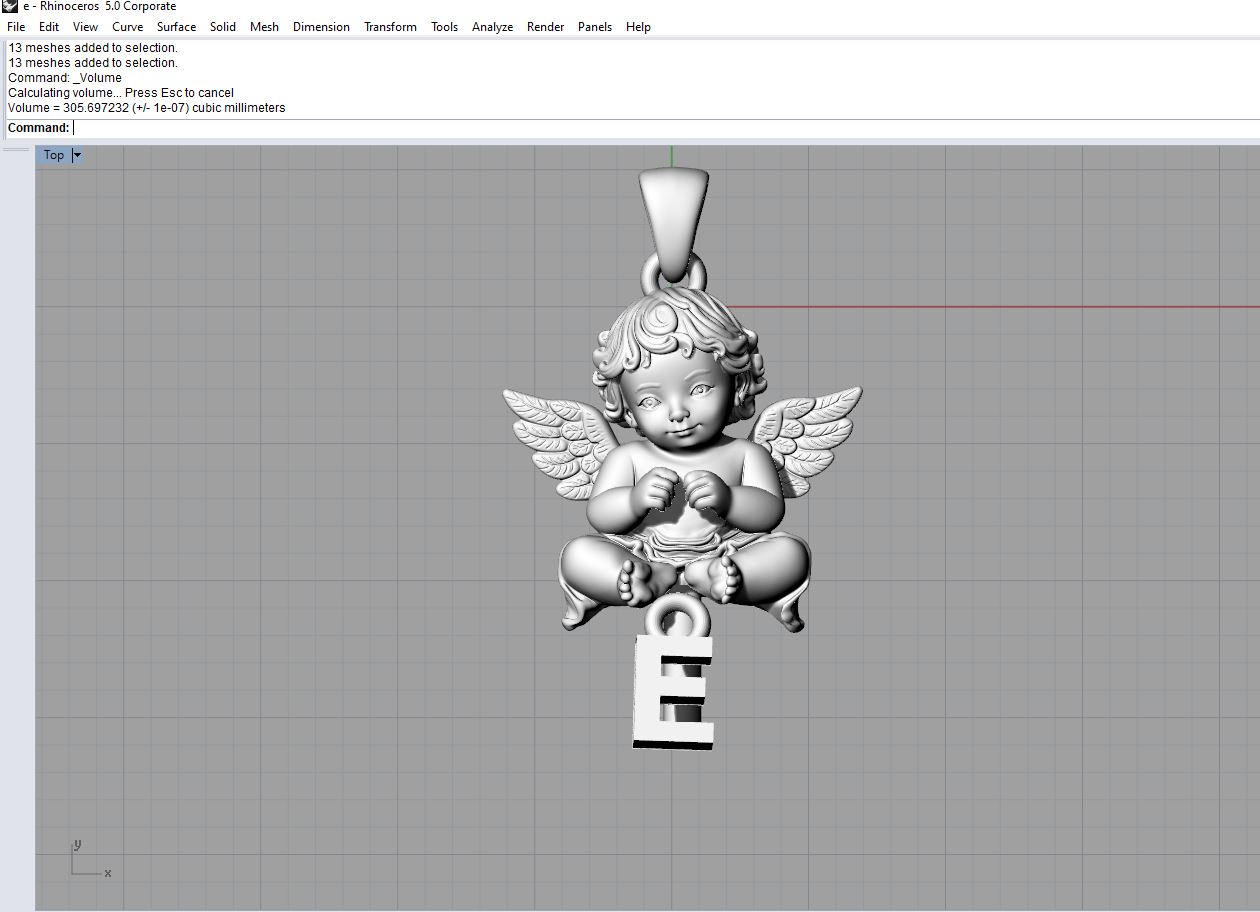Open the Mesh menu
The width and height of the screenshot is (1260, 912).
pos(264,27)
